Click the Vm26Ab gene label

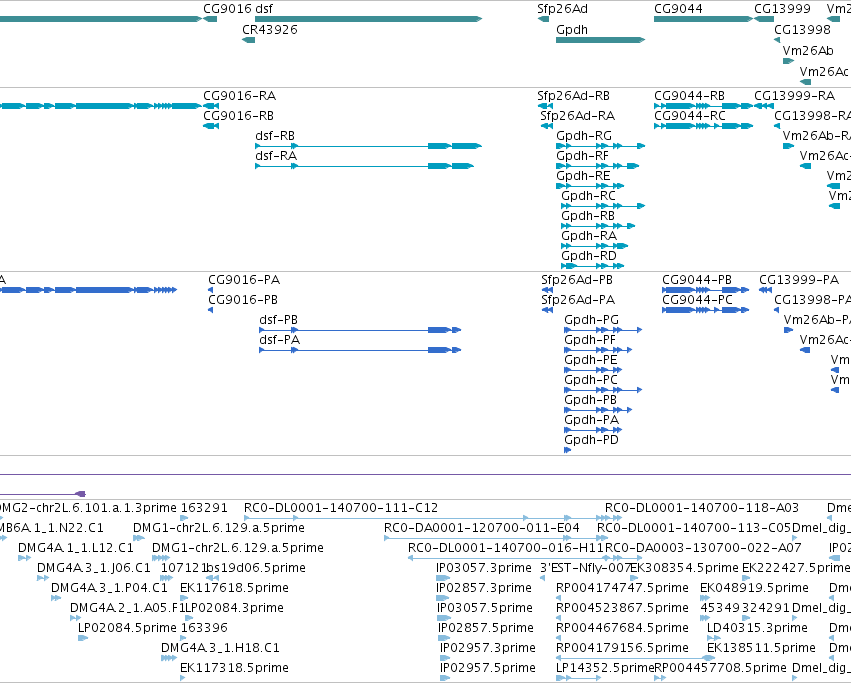(808, 50)
